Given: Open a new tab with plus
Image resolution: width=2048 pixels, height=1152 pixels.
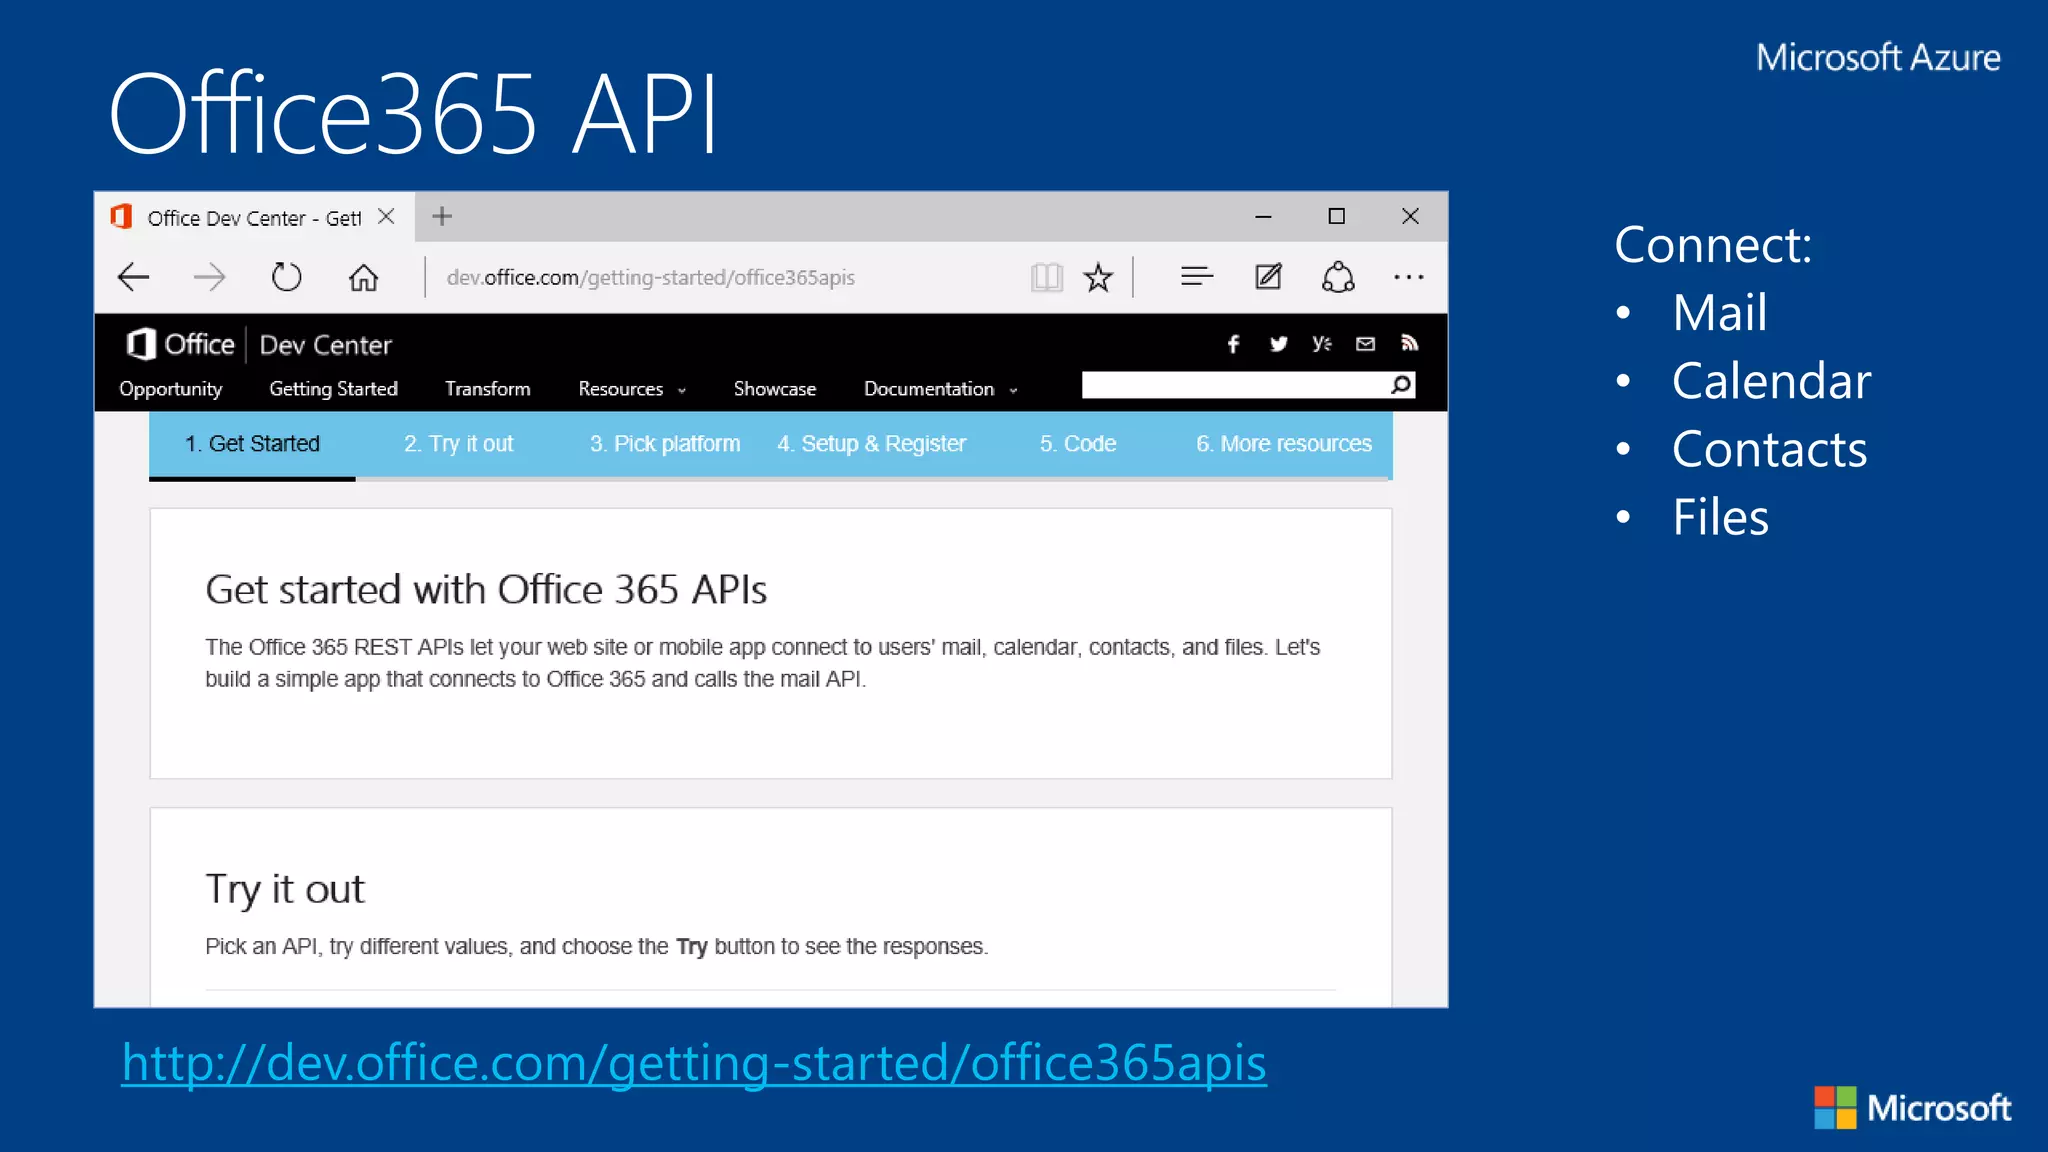Looking at the screenshot, I should tap(442, 216).
